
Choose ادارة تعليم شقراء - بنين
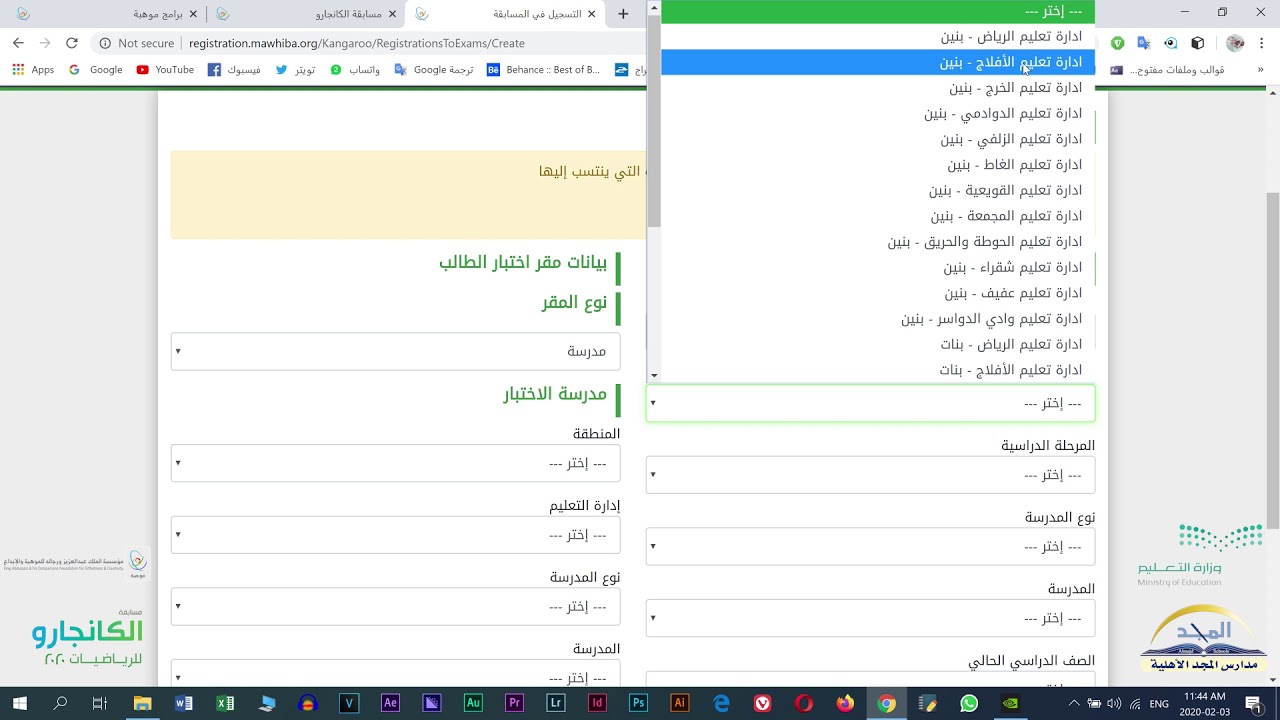[878, 267]
